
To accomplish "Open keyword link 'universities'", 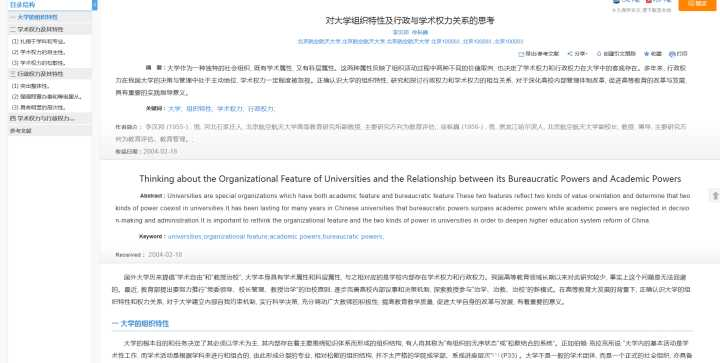I will coord(185,237).
